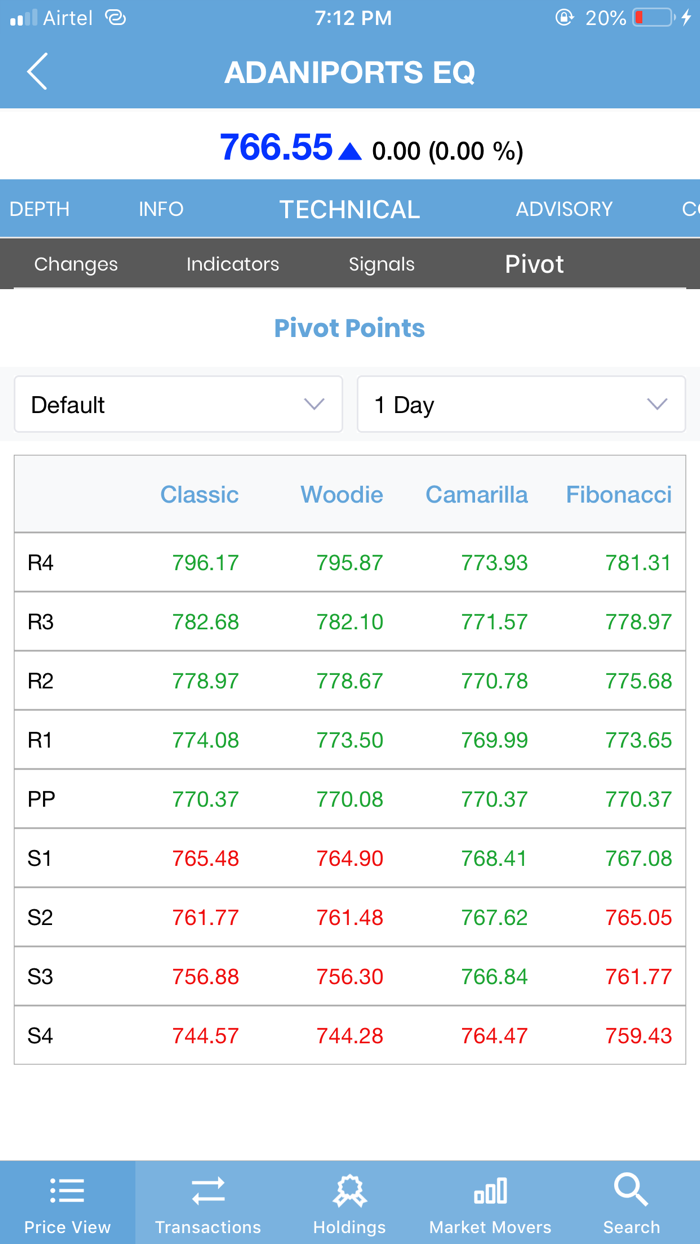Open Holdings ribbon badge icon
The width and height of the screenshot is (700, 1244).
click(349, 1190)
